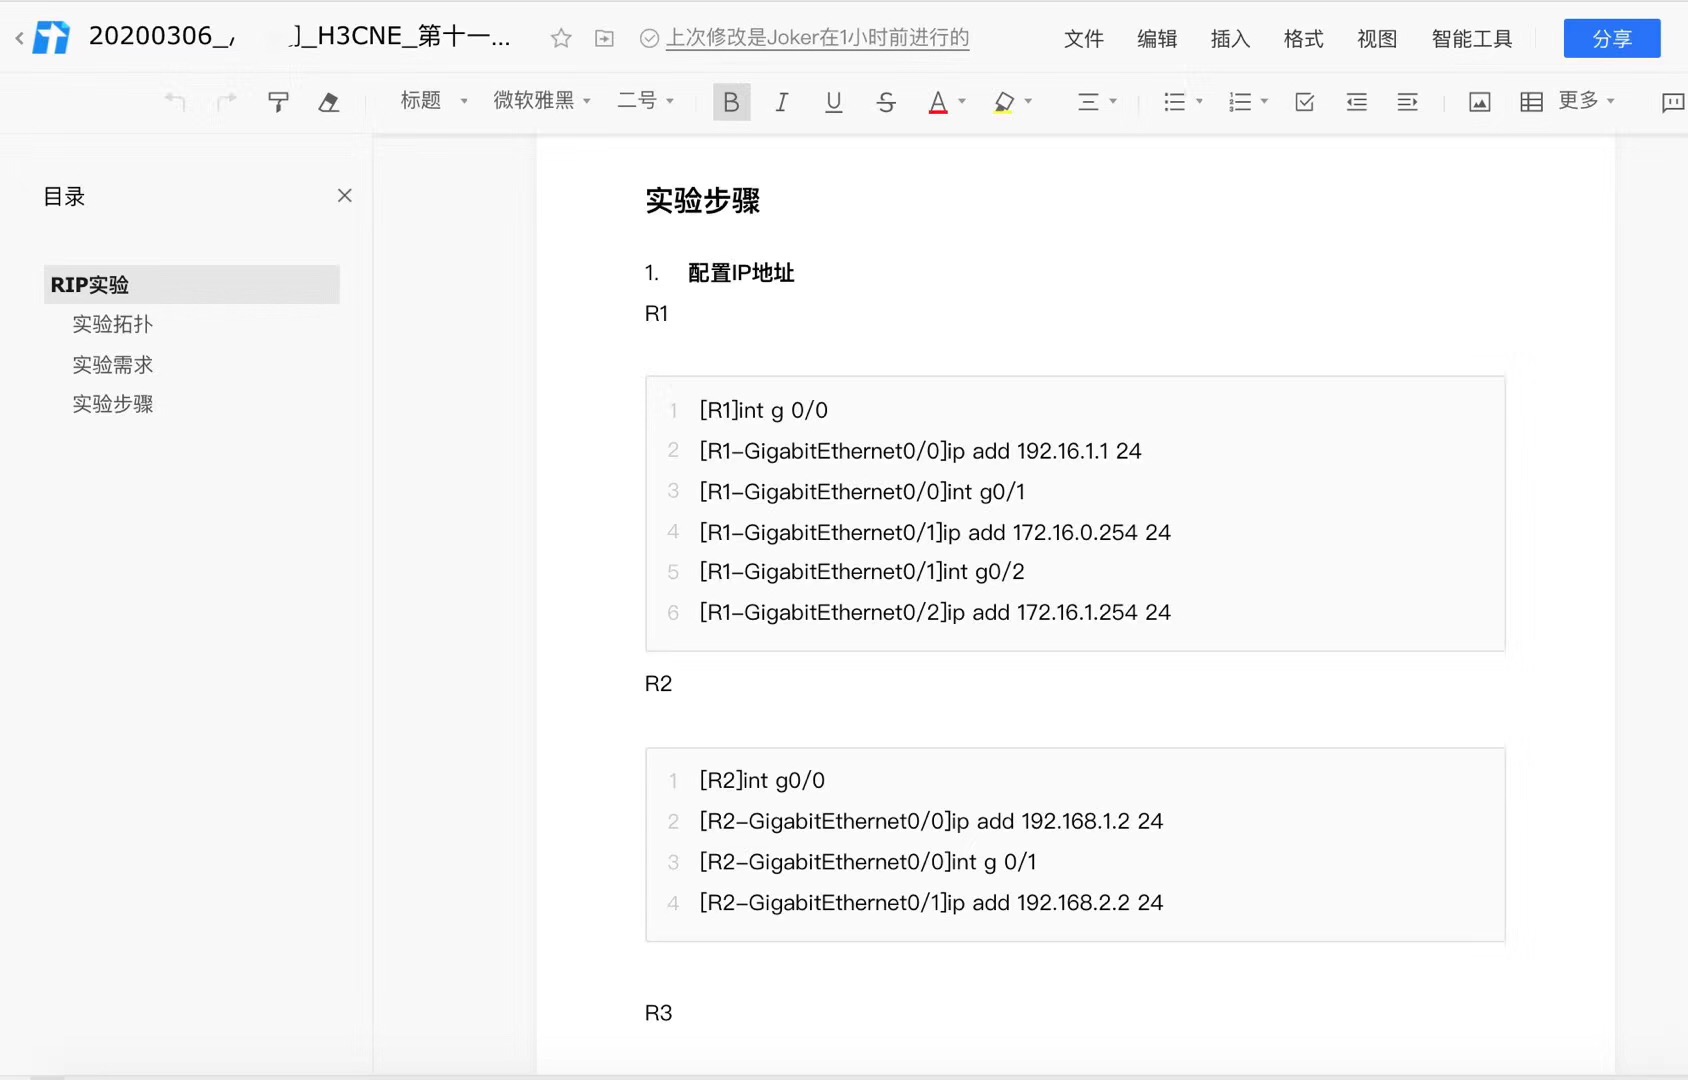Decrease indent of the paragraph
The image size is (1688, 1080).
[1356, 102]
